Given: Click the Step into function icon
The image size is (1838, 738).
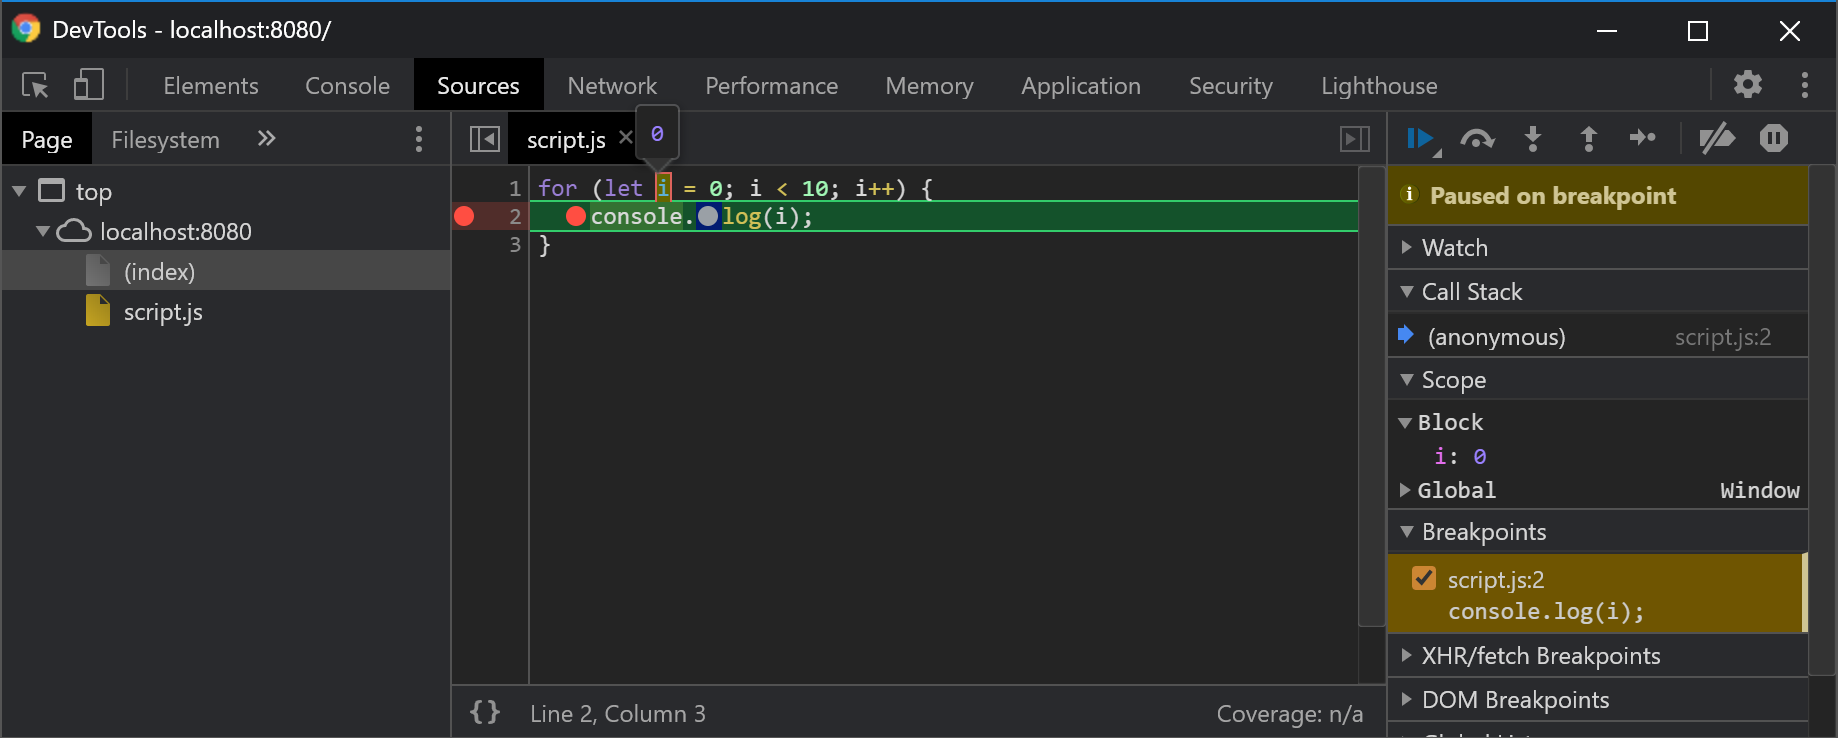Looking at the screenshot, I should click(x=1532, y=139).
